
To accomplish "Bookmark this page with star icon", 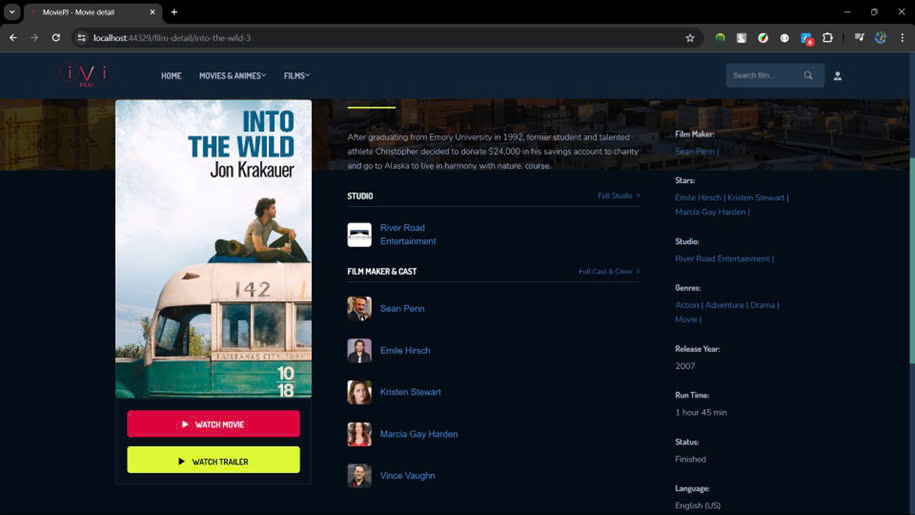I will pyautogui.click(x=690, y=38).
